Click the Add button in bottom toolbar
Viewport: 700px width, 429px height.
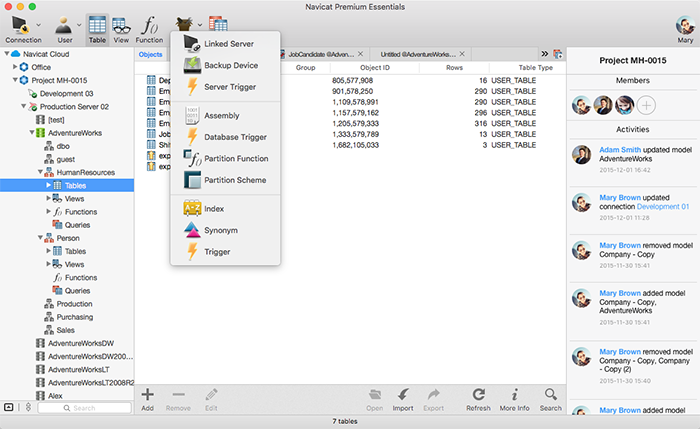tap(147, 400)
